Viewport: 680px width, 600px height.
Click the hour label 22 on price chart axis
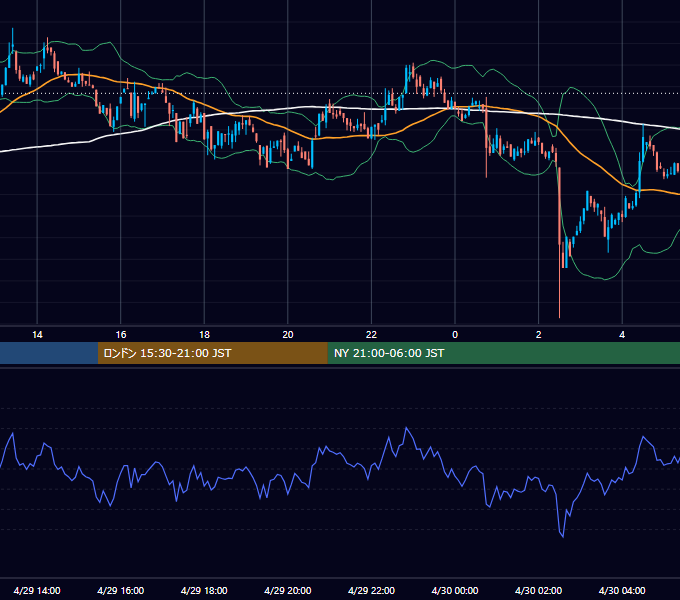[371, 335]
